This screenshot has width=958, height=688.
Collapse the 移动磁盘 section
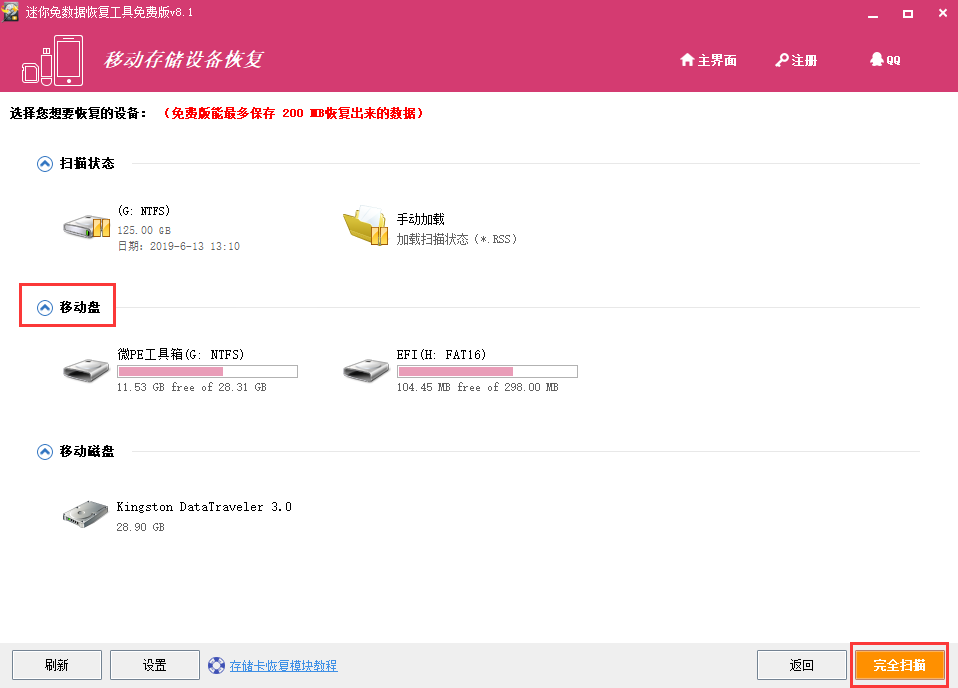coord(45,452)
